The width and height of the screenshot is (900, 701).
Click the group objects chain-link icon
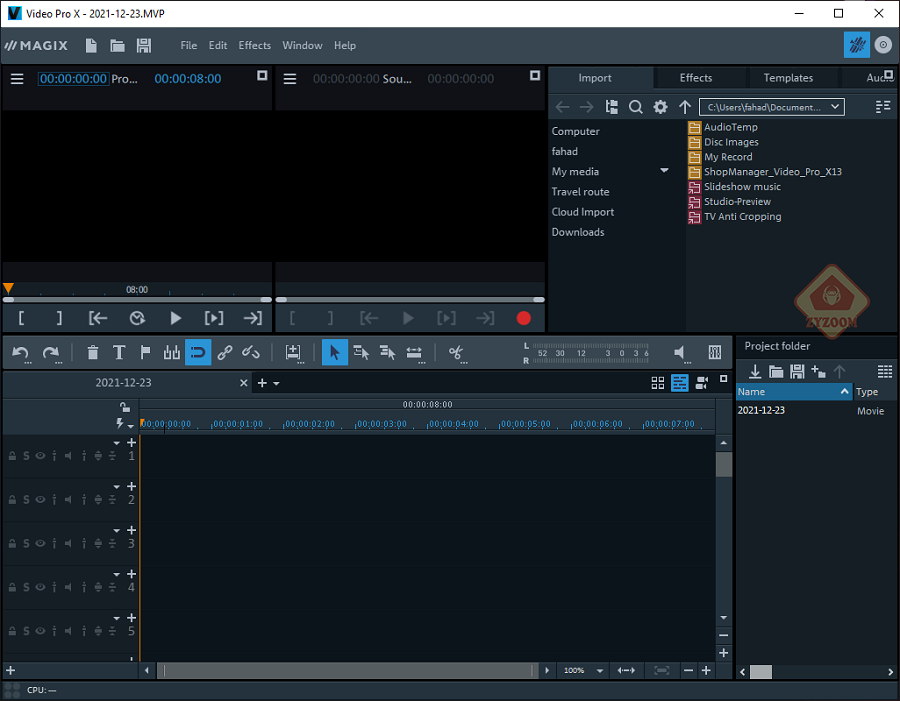click(x=224, y=352)
